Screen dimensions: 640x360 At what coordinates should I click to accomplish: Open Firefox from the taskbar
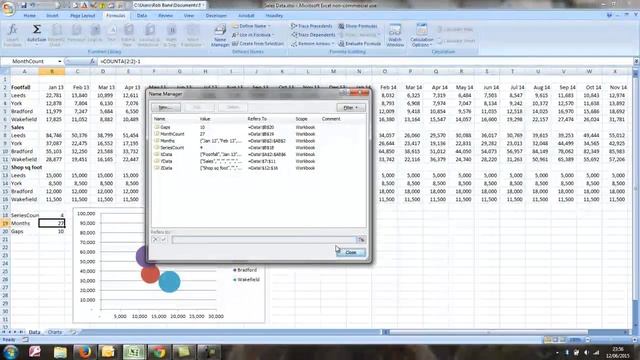84,352
